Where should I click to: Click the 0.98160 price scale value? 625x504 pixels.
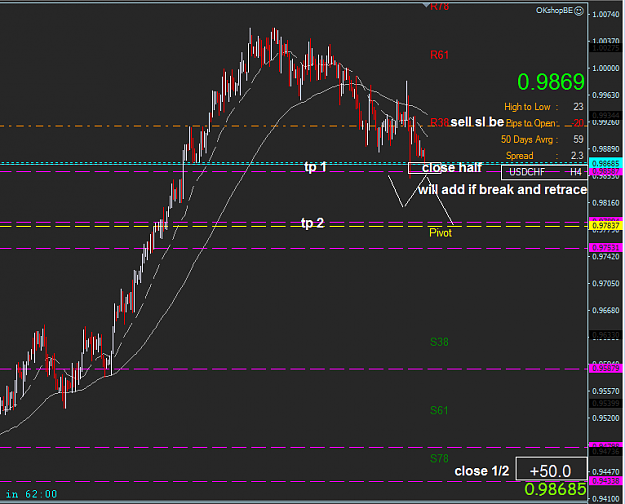[606, 203]
